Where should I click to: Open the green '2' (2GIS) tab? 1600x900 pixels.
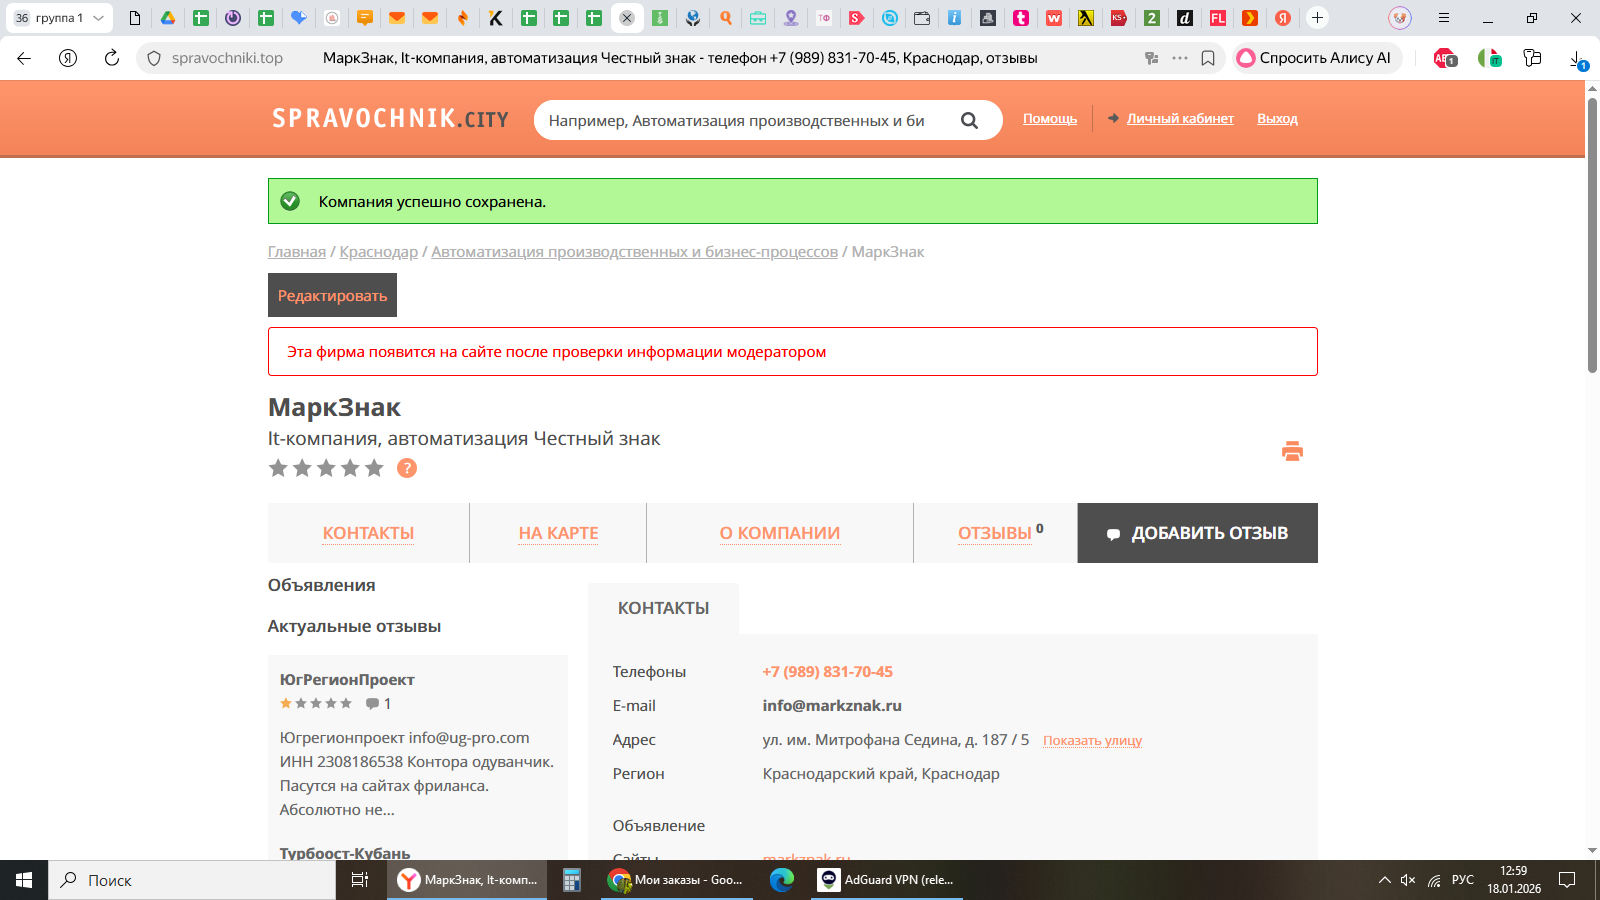(1152, 18)
